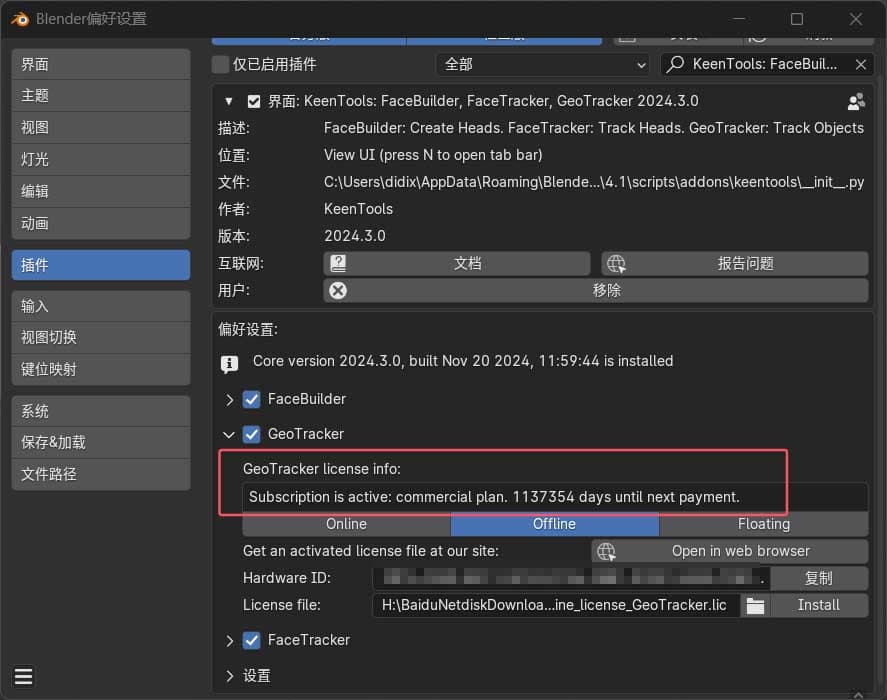Toggle 仅已启用插件 checkbox
Viewport: 887px width, 700px height.
click(220, 65)
